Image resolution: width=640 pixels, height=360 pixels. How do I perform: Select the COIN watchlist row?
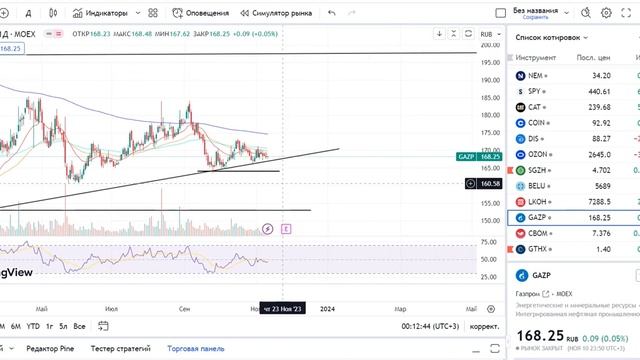coord(573,123)
